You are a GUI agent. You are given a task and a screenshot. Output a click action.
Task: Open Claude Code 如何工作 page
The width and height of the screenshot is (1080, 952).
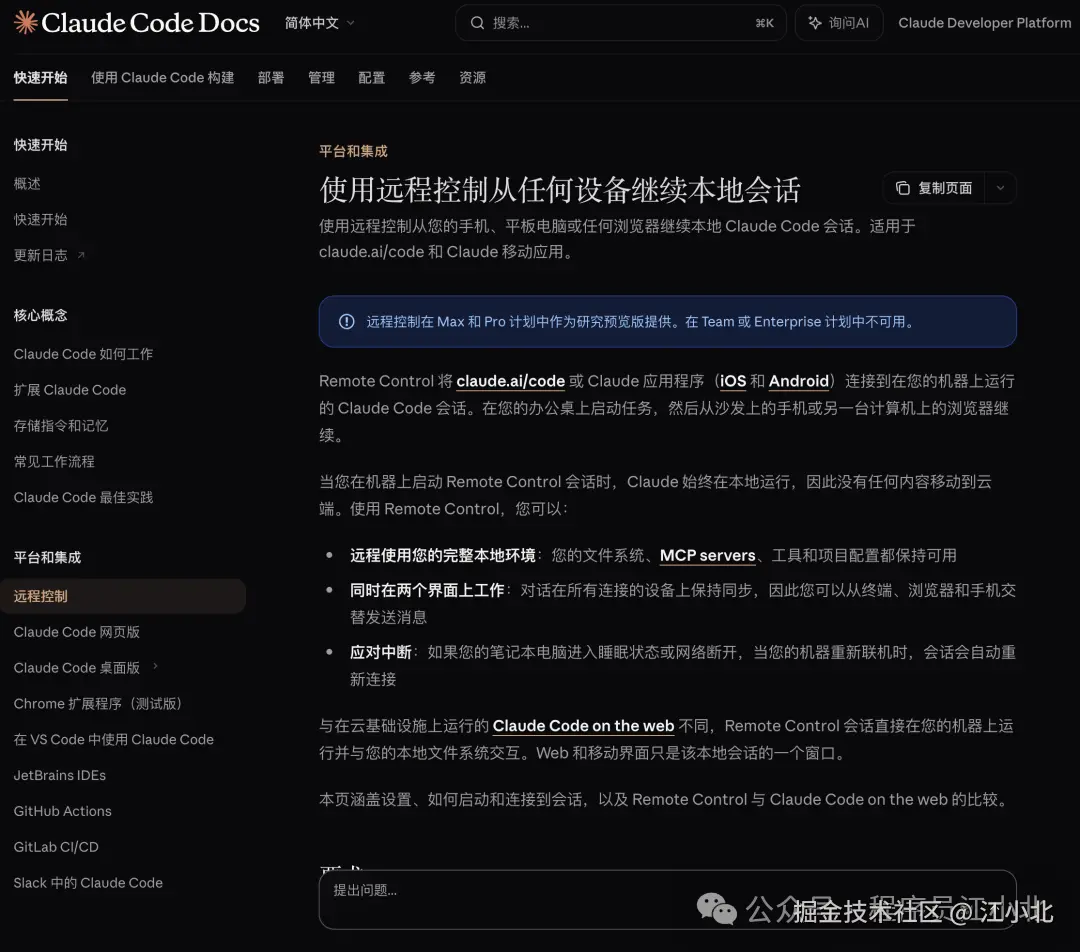click(x=83, y=354)
